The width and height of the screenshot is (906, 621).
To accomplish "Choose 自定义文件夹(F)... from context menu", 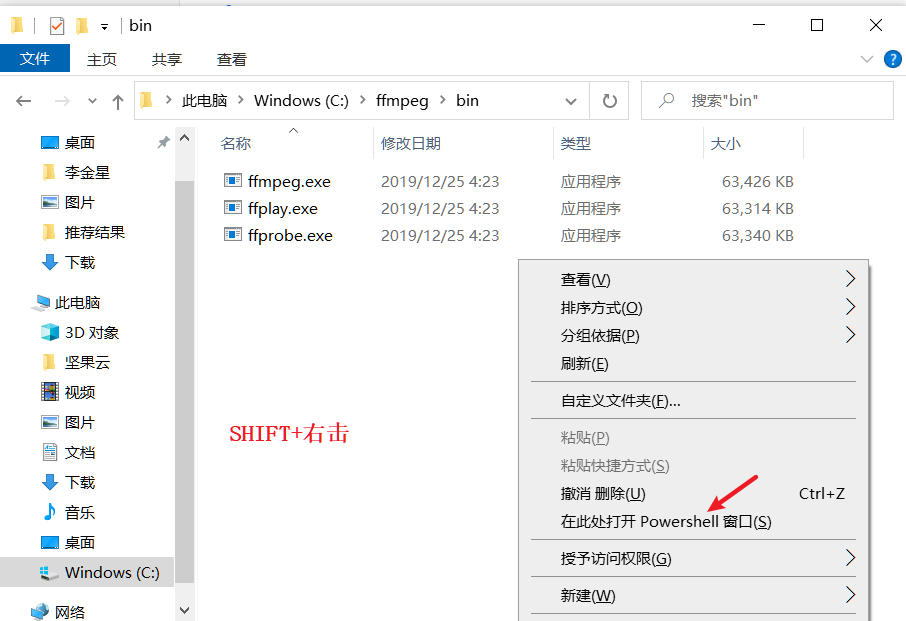I will tap(693, 400).
